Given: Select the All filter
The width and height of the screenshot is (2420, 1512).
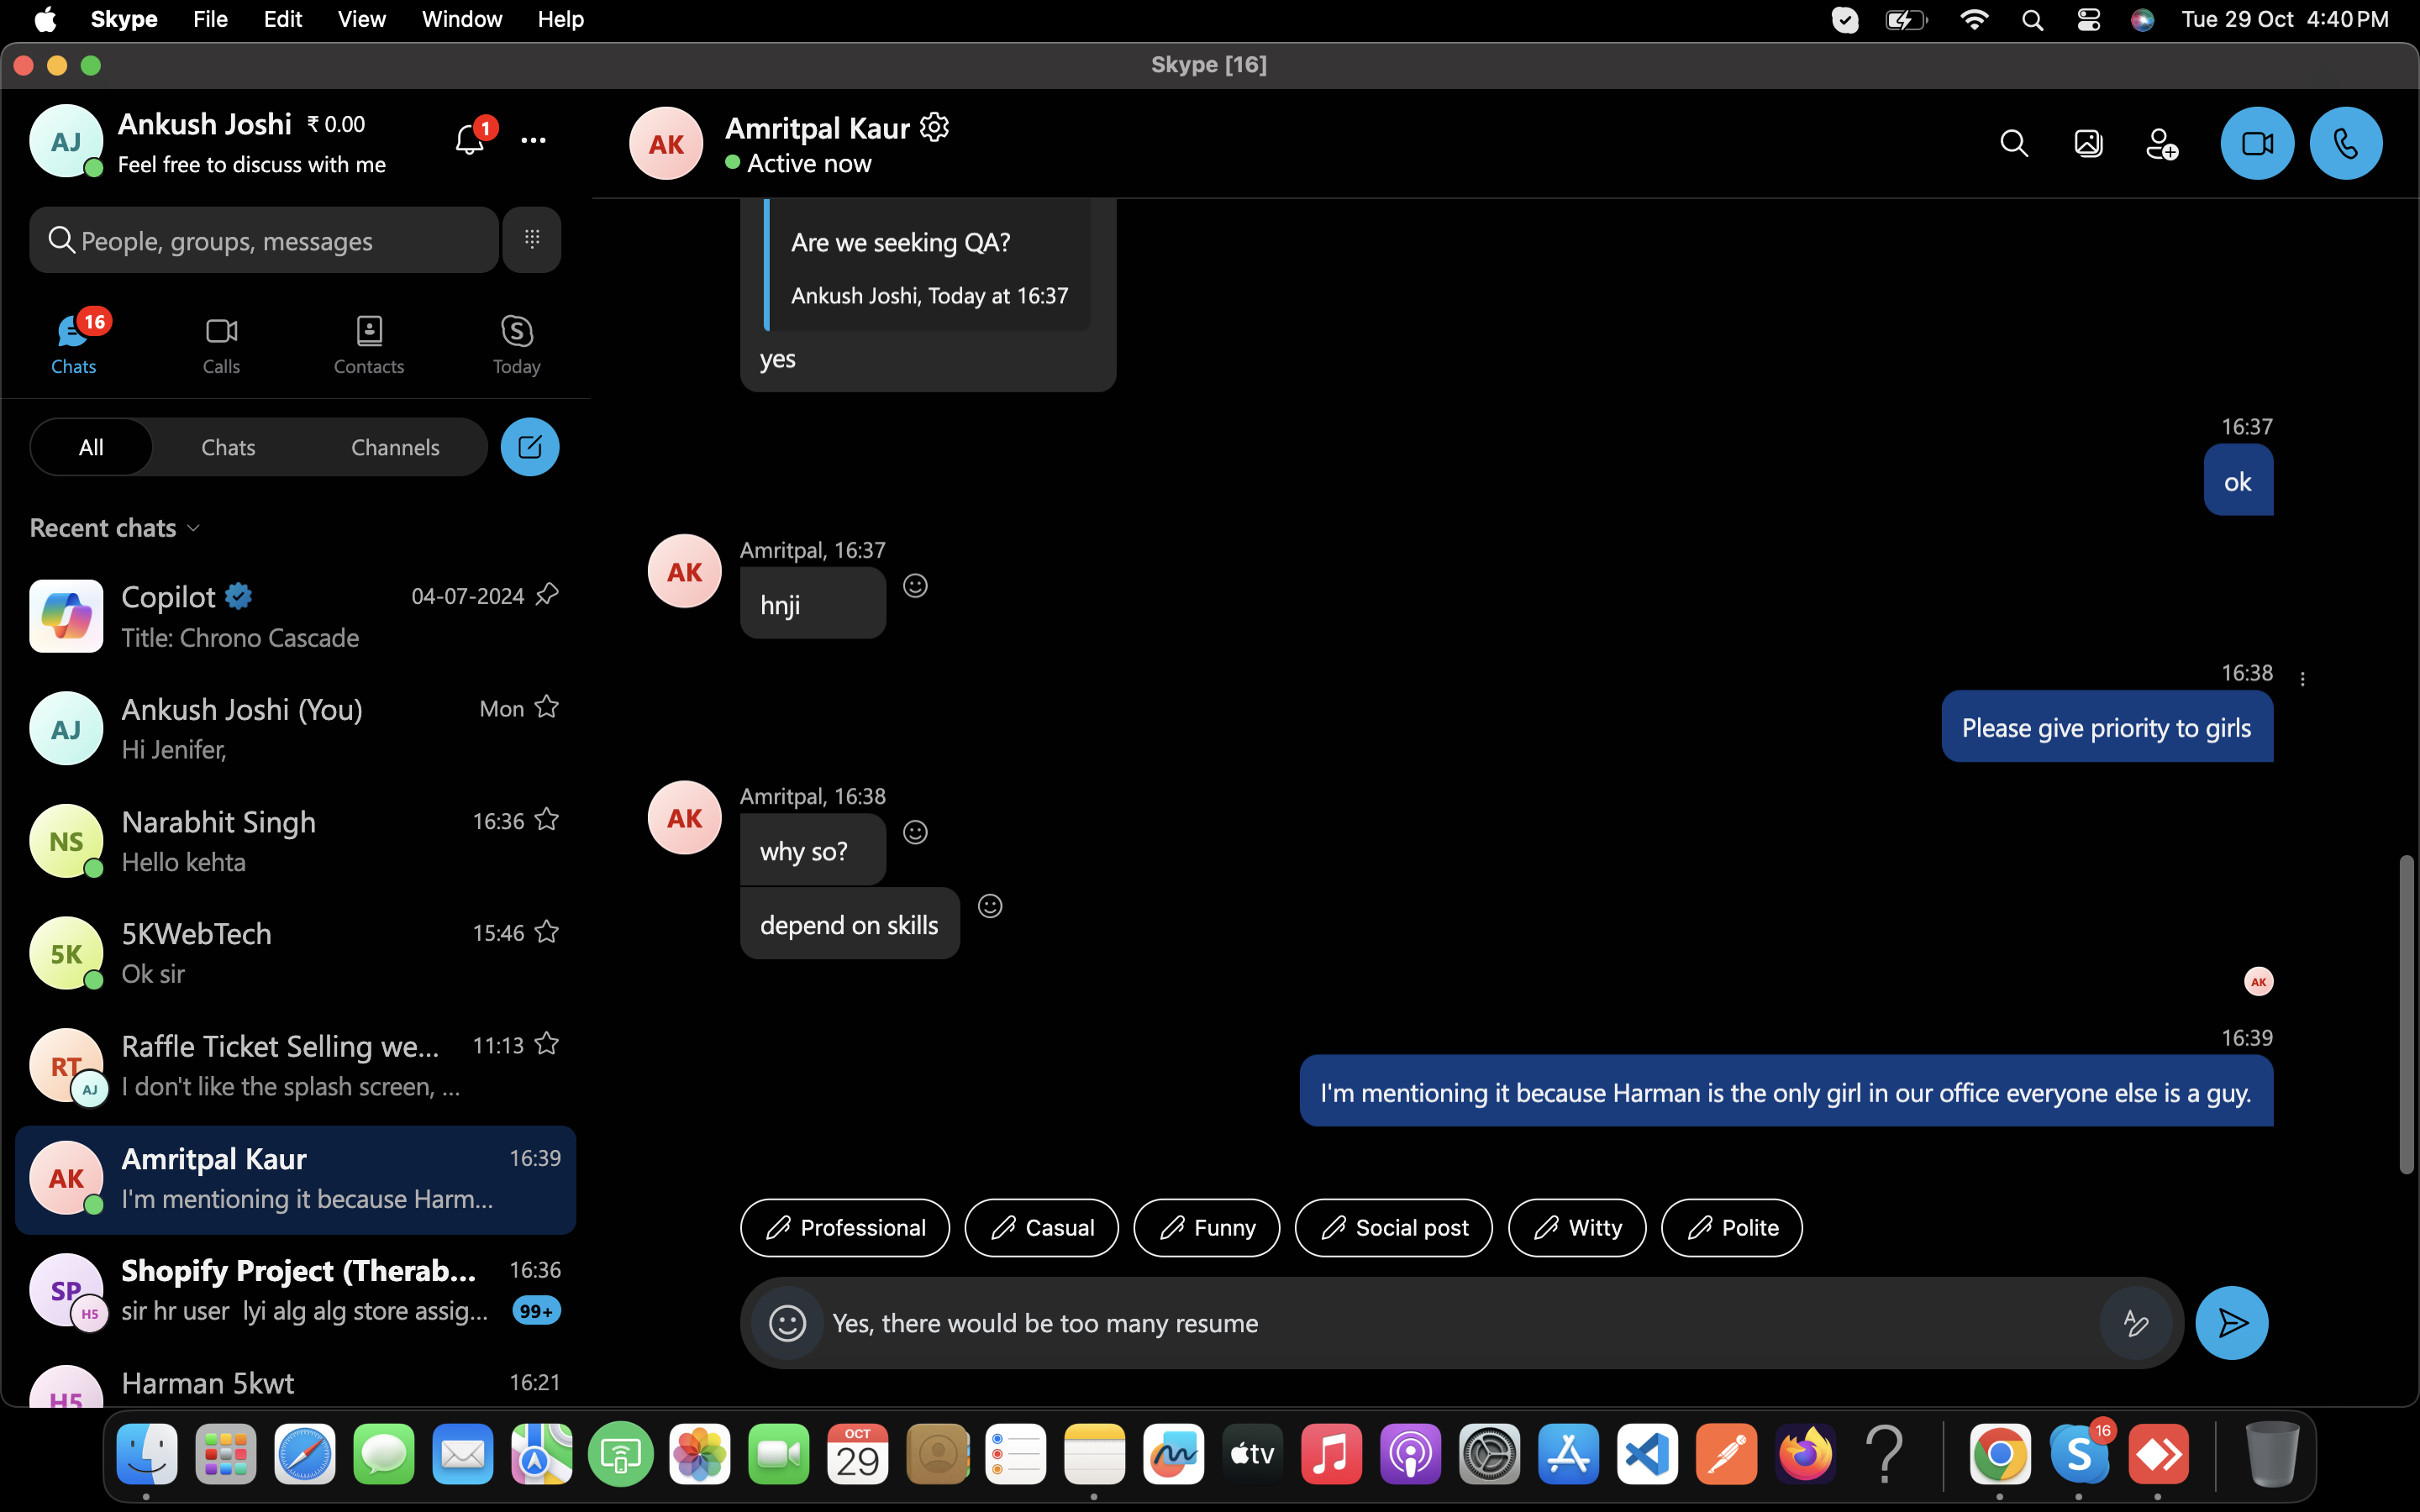Looking at the screenshot, I should click(91, 447).
